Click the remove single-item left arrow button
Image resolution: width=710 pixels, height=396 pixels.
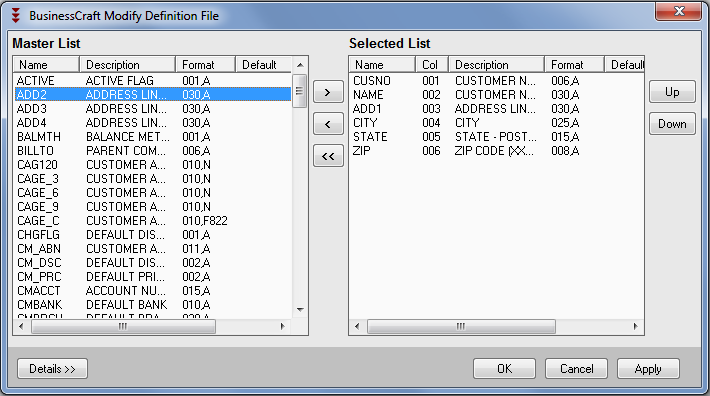(328, 124)
